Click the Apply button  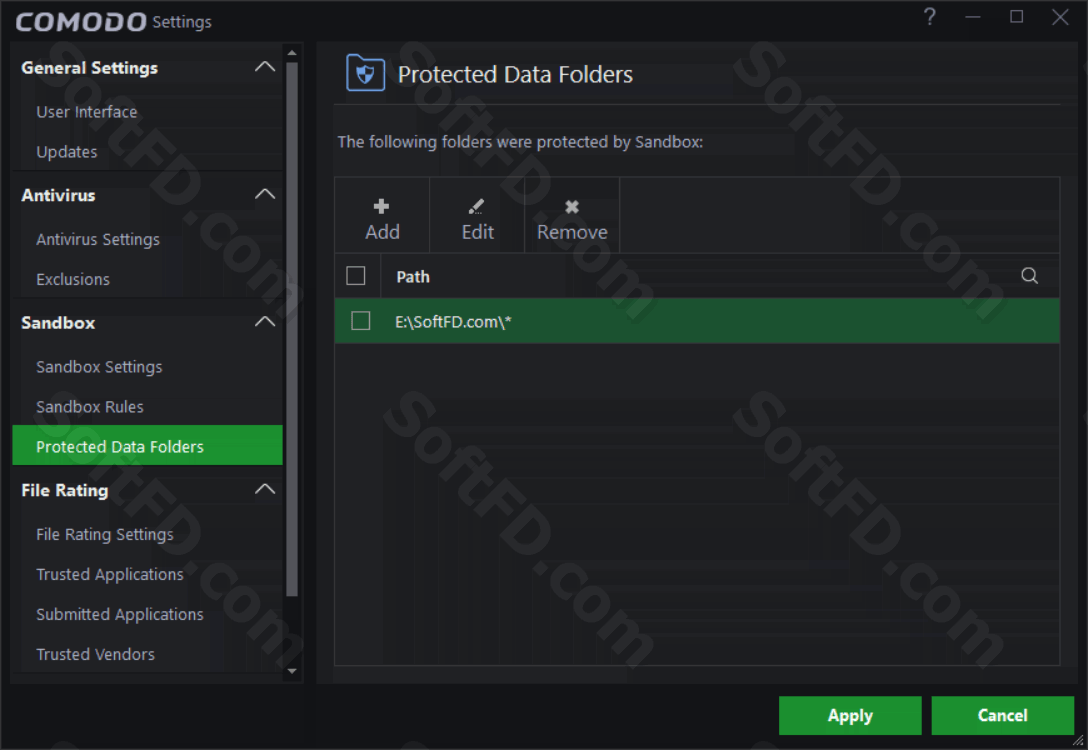click(850, 715)
